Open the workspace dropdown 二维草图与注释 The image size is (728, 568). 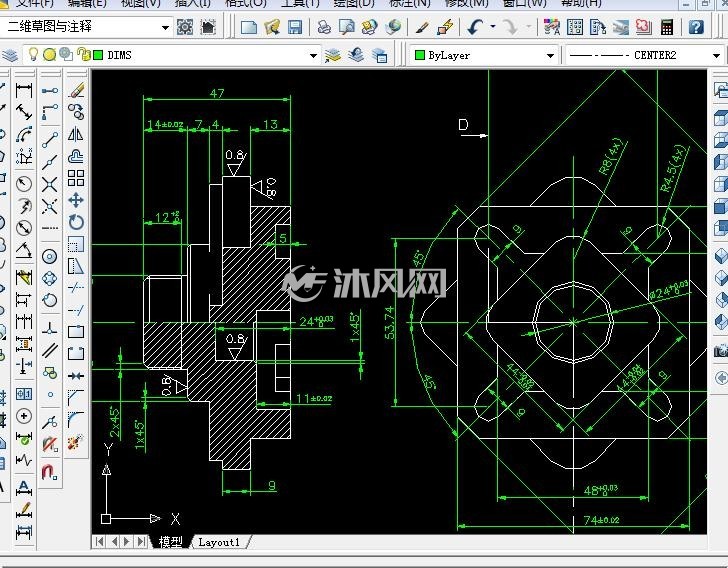click(x=87, y=27)
